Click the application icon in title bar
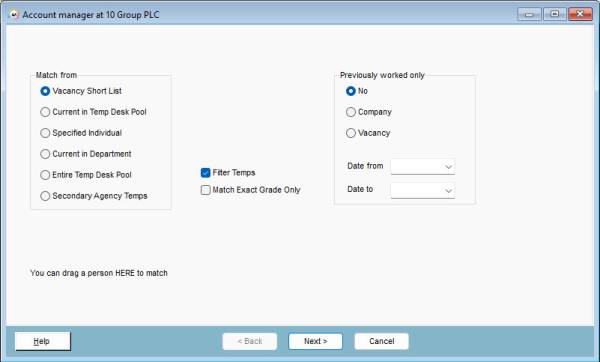The width and height of the screenshot is (600, 362). click(14, 15)
